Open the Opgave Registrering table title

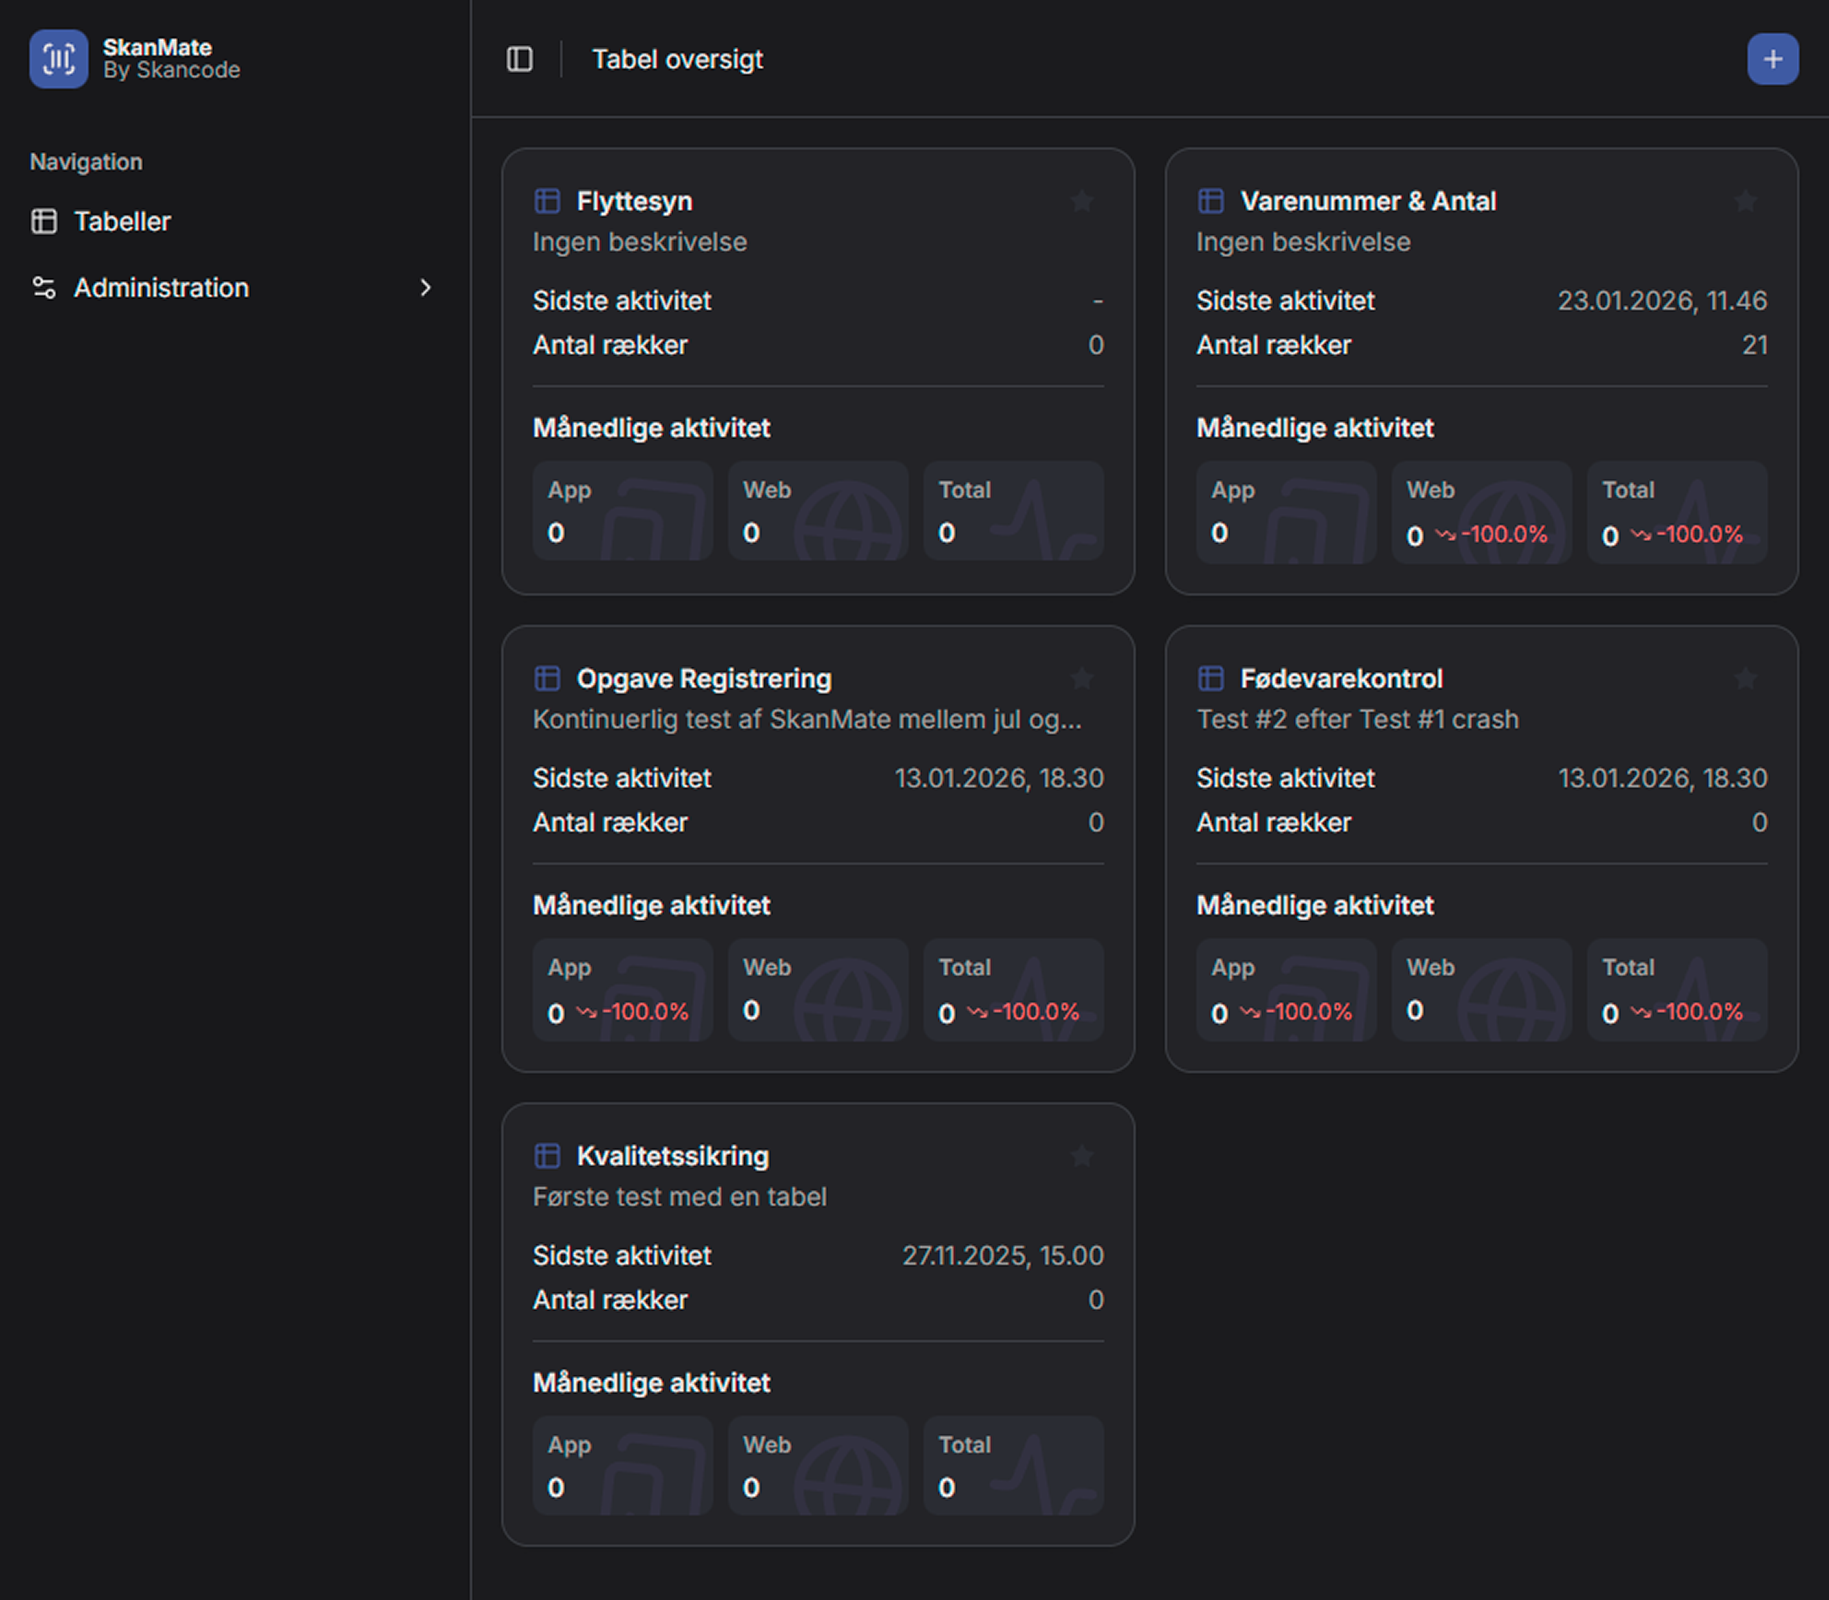(x=703, y=679)
